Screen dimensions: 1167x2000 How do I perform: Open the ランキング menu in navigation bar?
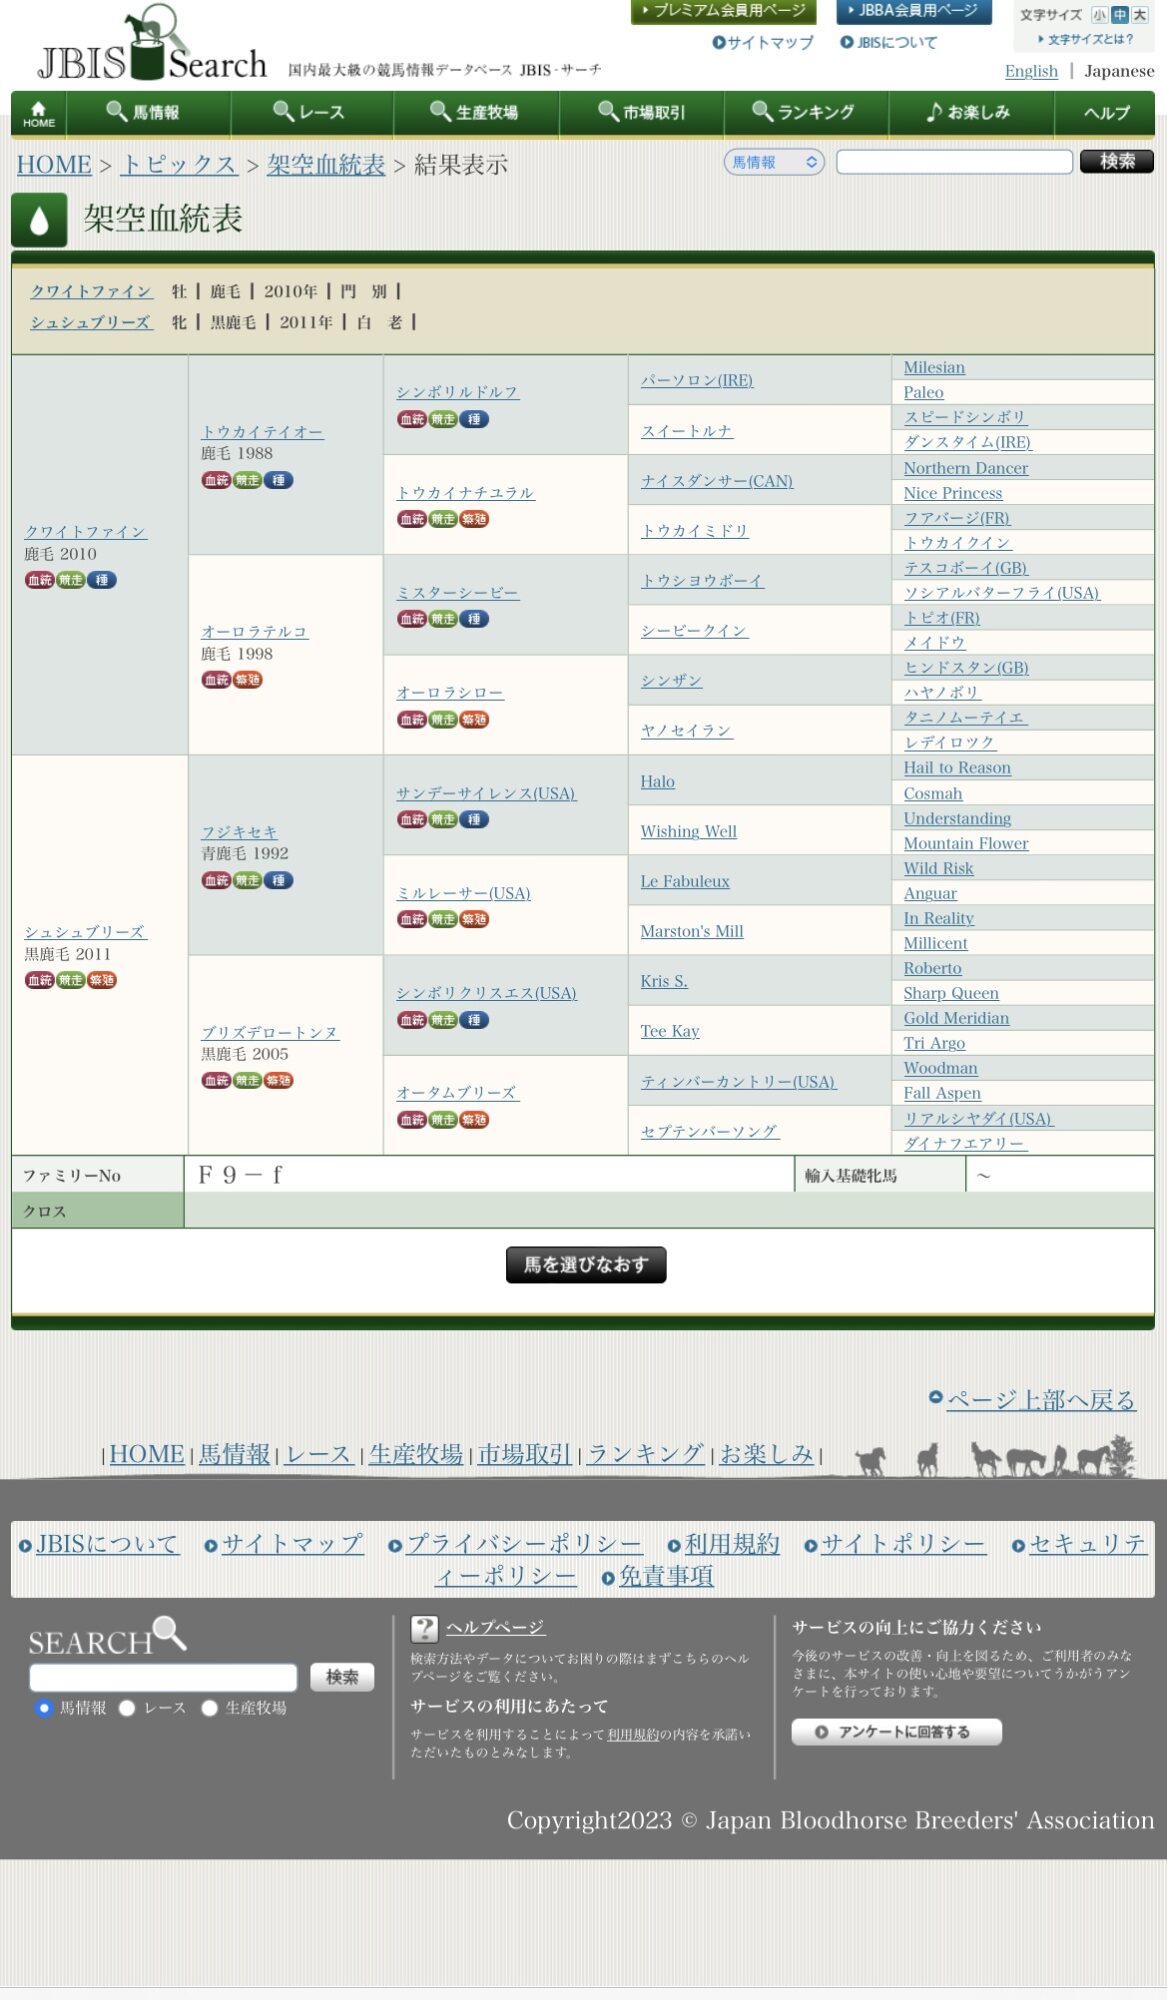pos(806,113)
